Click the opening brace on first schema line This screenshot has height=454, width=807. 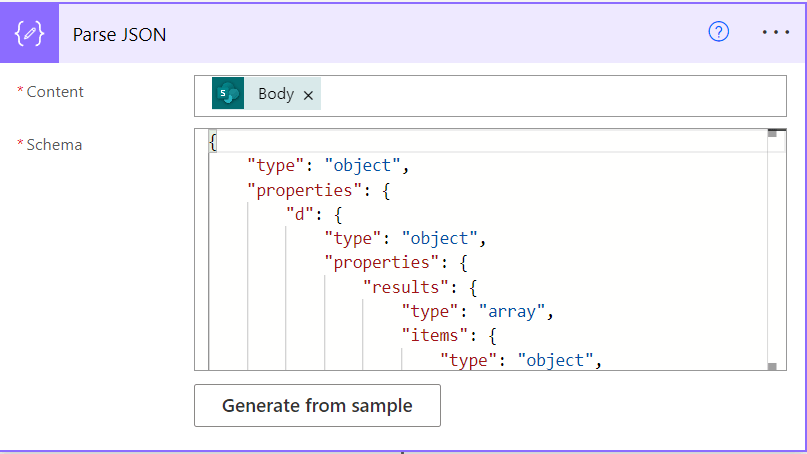pyautogui.click(x=213, y=142)
